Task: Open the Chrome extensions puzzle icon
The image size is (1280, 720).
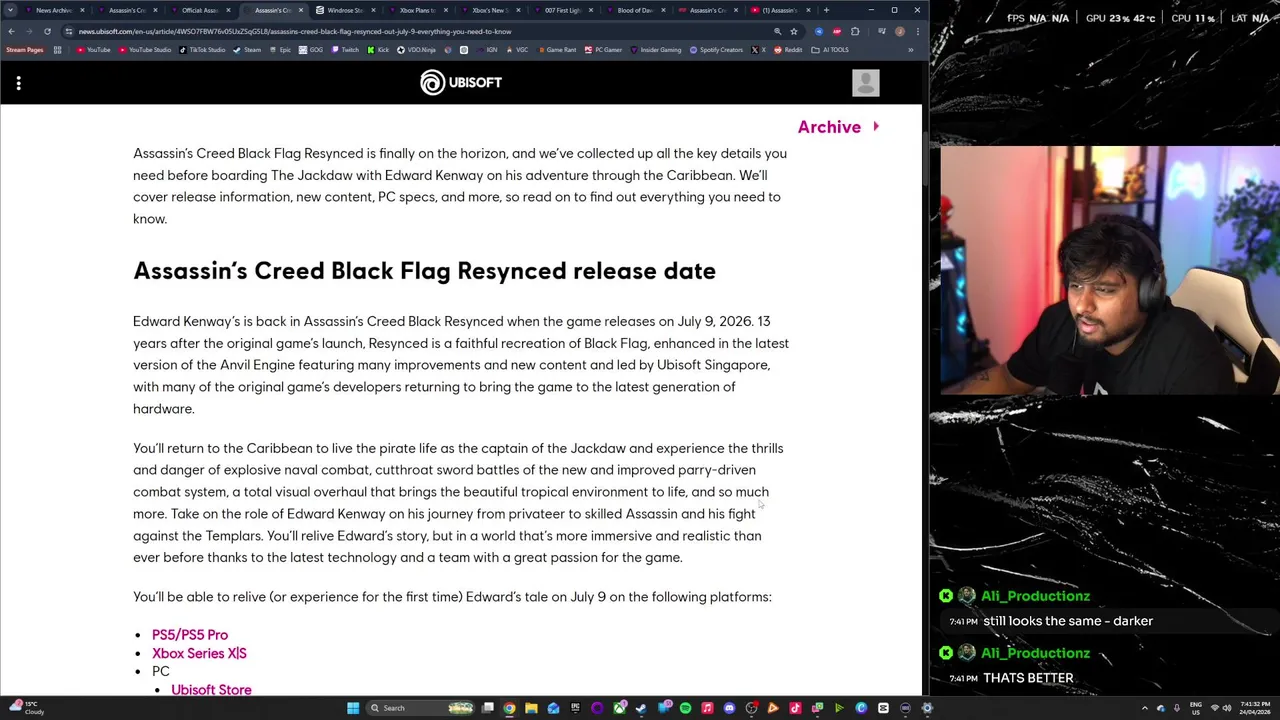Action: coord(855,31)
